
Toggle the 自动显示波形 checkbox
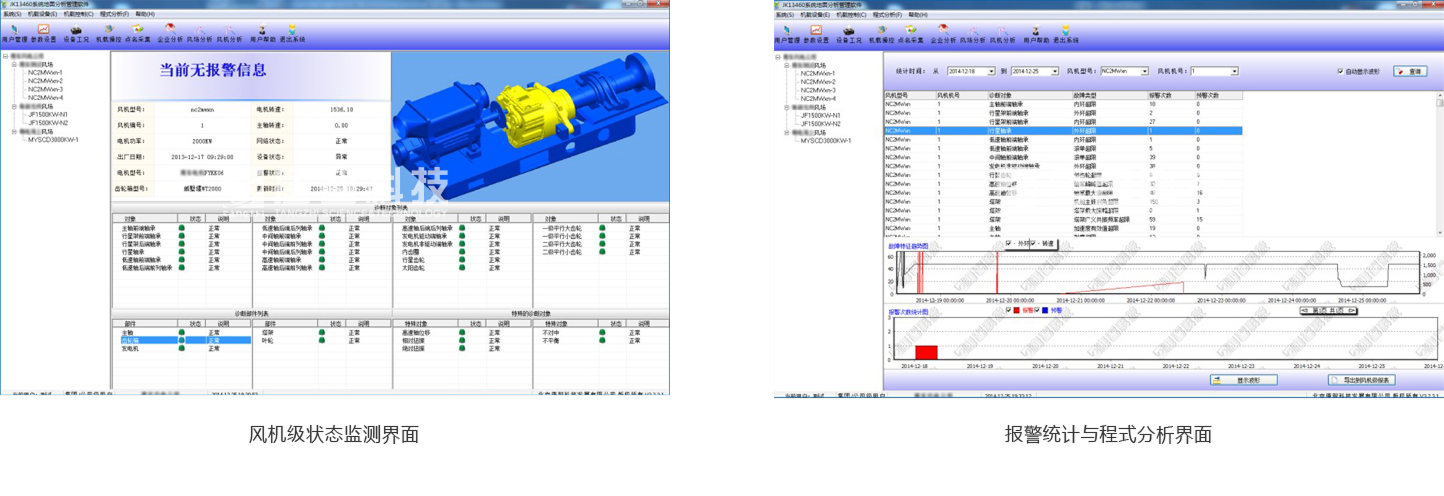[1341, 72]
